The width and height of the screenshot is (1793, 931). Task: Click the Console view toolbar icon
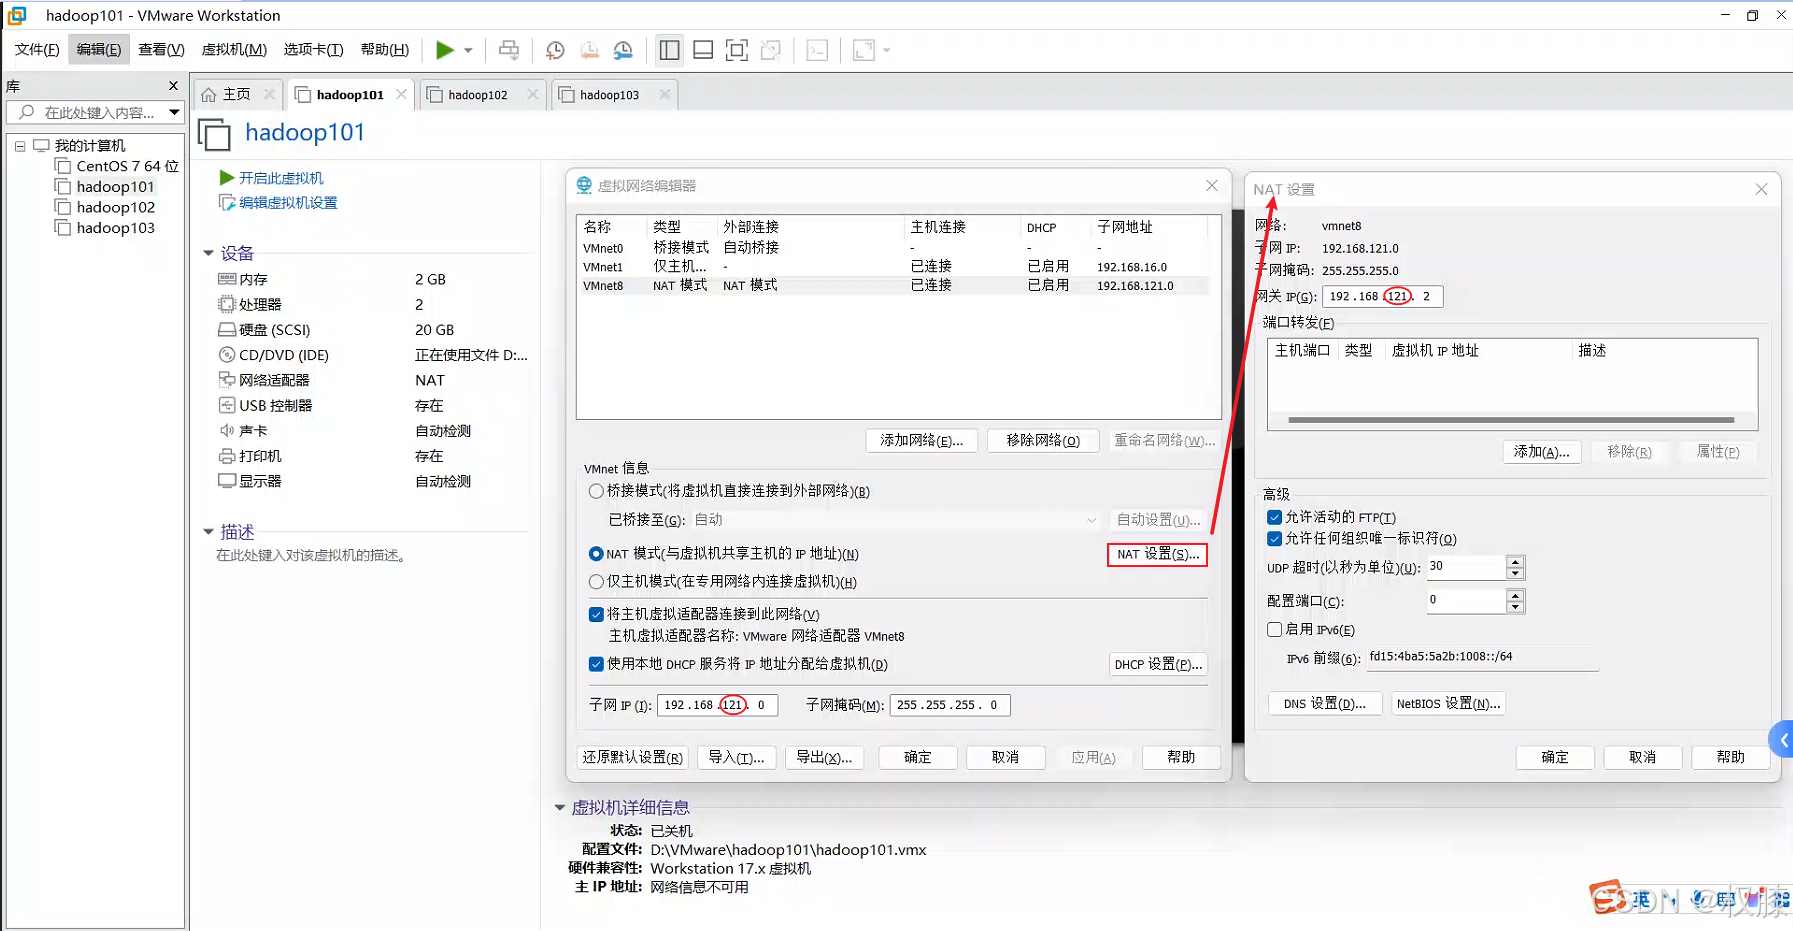click(817, 50)
